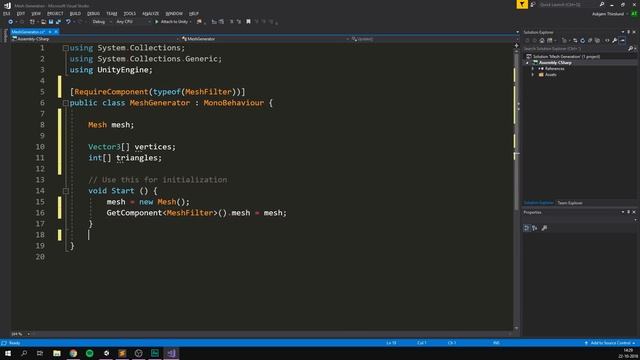Click the Categorized icon in Properties panel

(527, 228)
